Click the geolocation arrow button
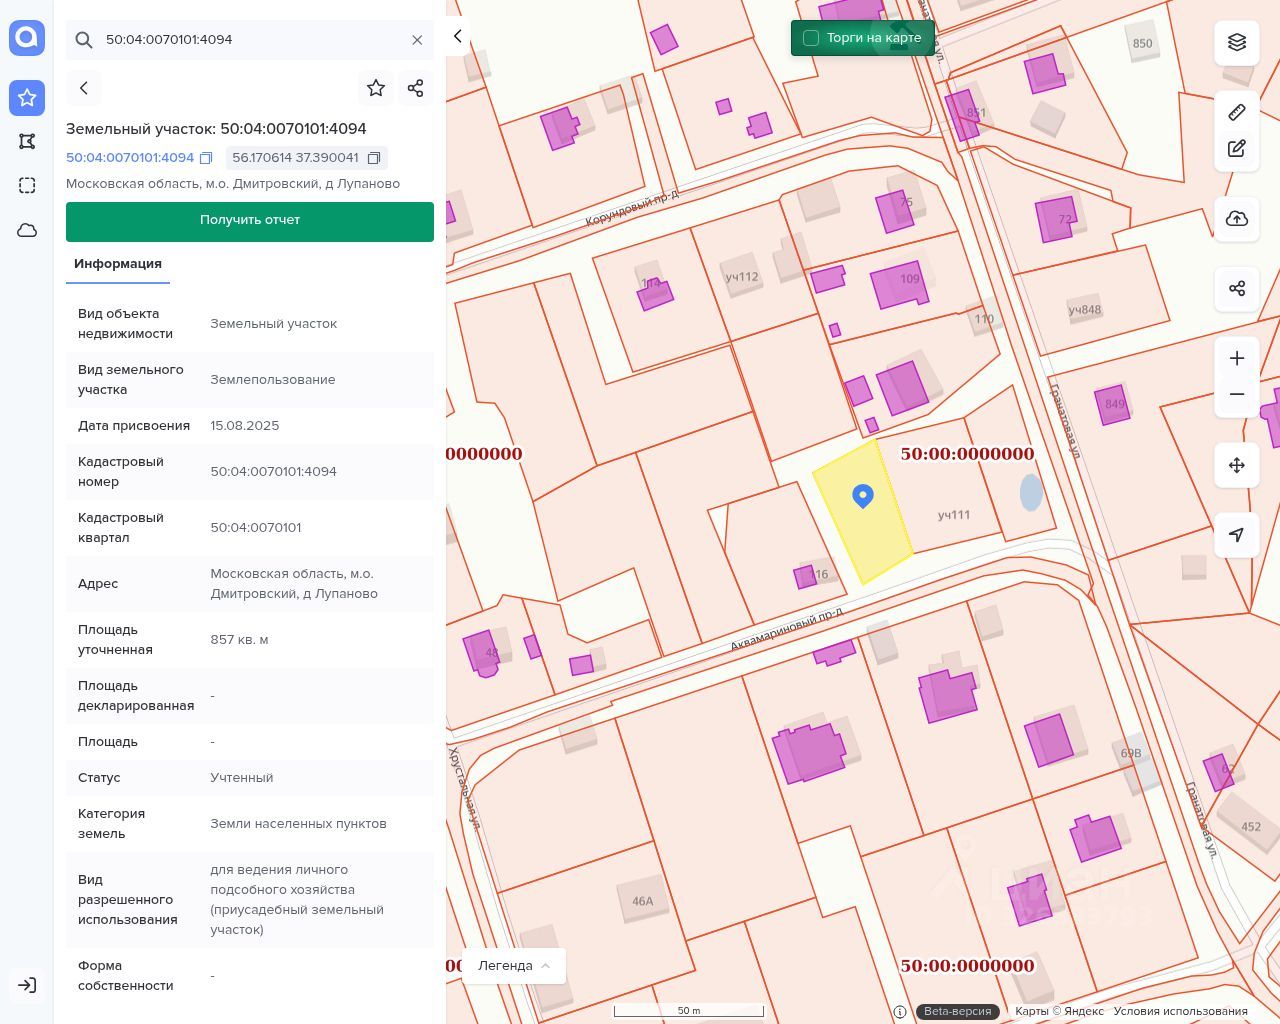Screen dimensions: 1280x1024 (1237, 535)
